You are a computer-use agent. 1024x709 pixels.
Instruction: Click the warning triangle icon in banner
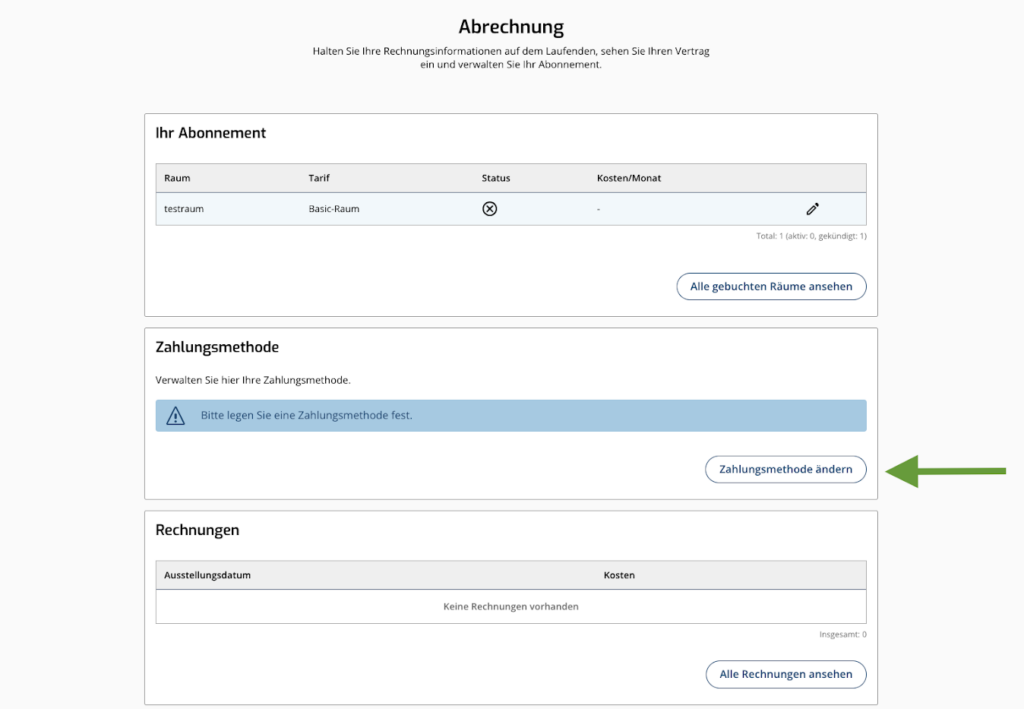176,416
